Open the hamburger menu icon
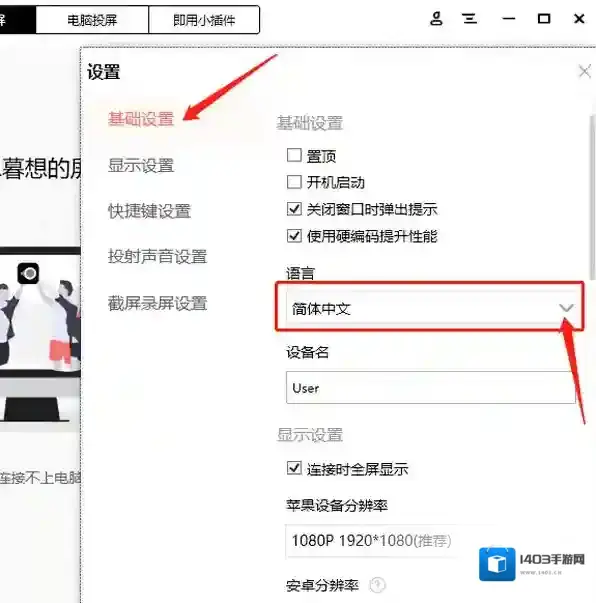The height and width of the screenshot is (603, 596). point(469,18)
